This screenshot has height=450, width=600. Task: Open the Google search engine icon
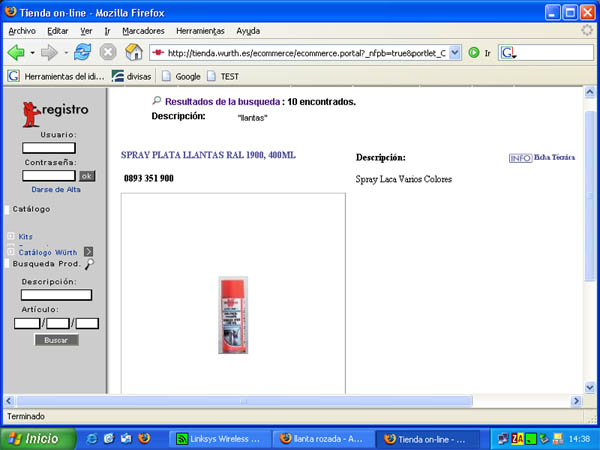pyautogui.click(x=508, y=53)
